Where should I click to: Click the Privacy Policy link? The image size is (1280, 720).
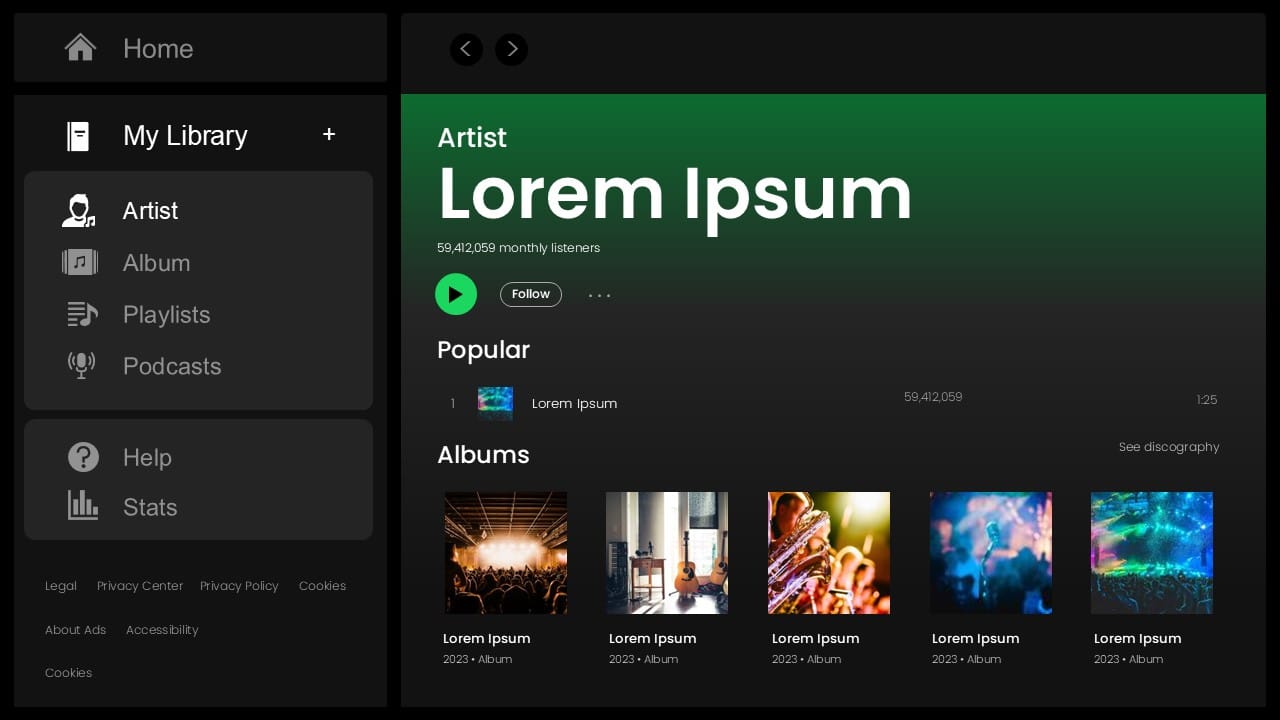[239, 586]
